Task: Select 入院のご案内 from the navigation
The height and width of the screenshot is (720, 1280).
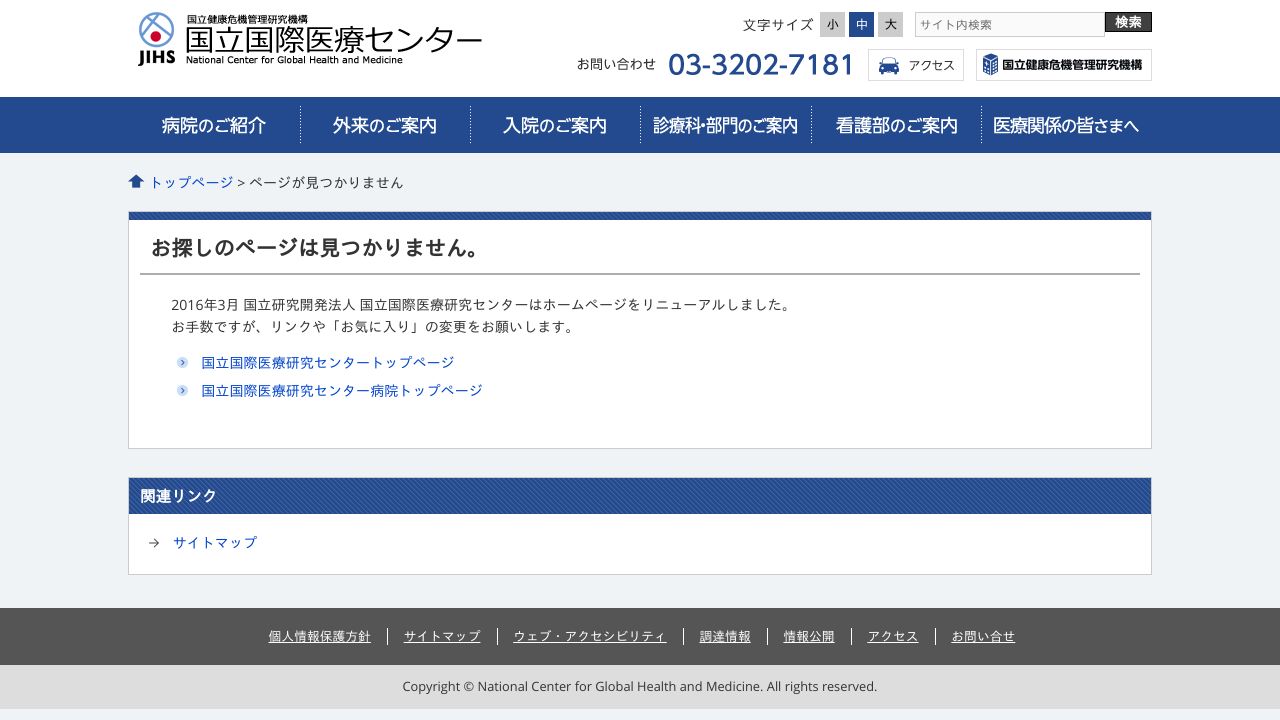Action: 555,125
